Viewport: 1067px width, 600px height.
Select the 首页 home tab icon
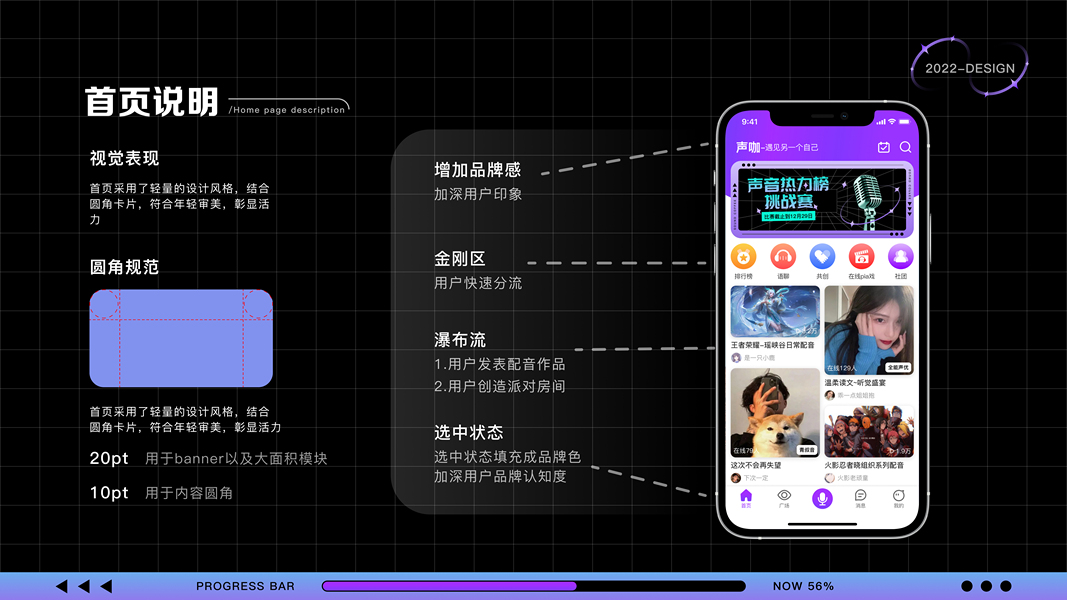pyautogui.click(x=746, y=495)
